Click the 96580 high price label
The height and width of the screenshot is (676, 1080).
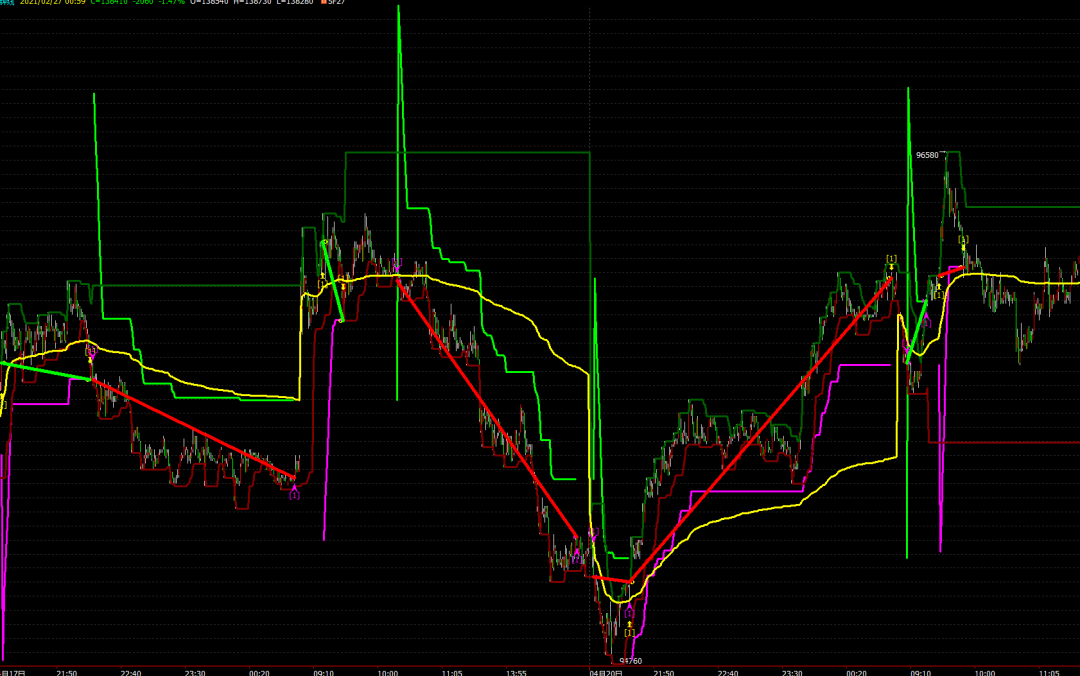click(x=927, y=155)
